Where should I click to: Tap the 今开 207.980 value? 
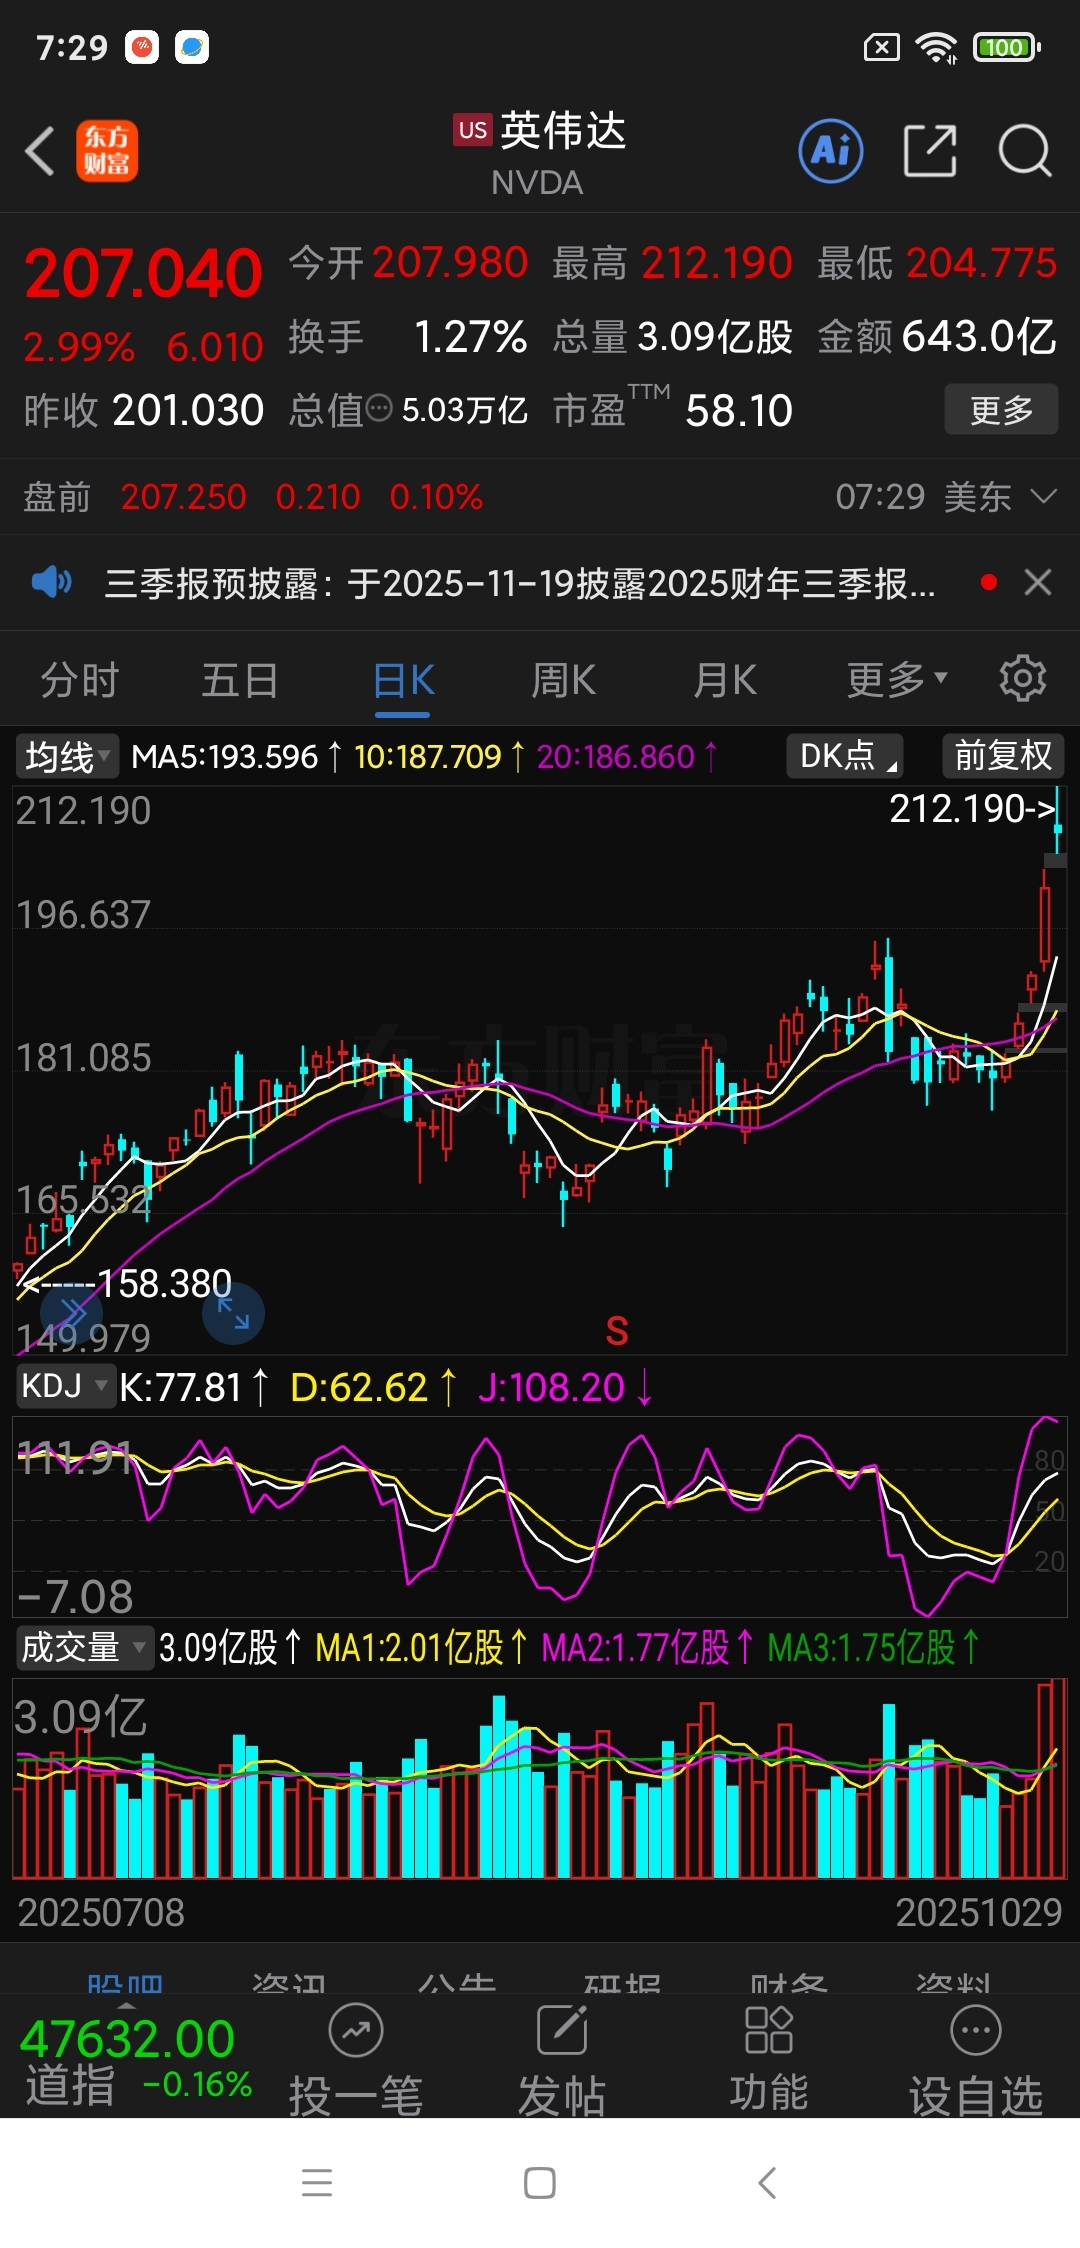tap(408, 263)
